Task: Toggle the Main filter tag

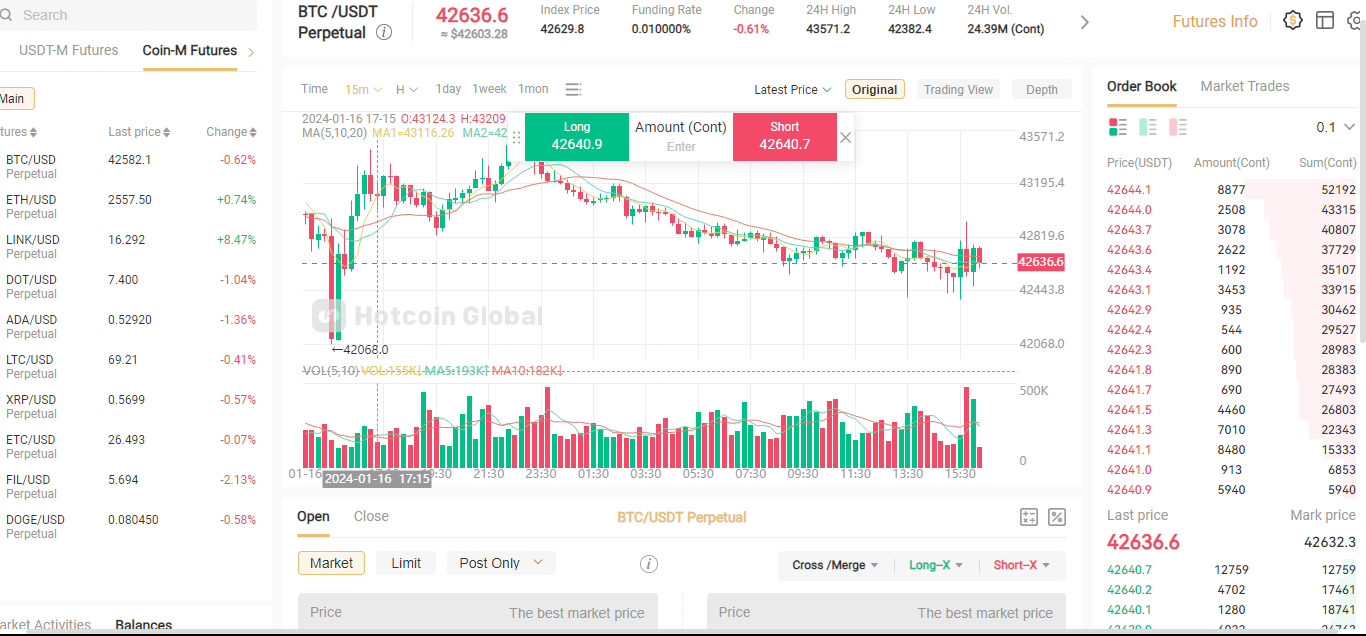Action: click(x=14, y=99)
